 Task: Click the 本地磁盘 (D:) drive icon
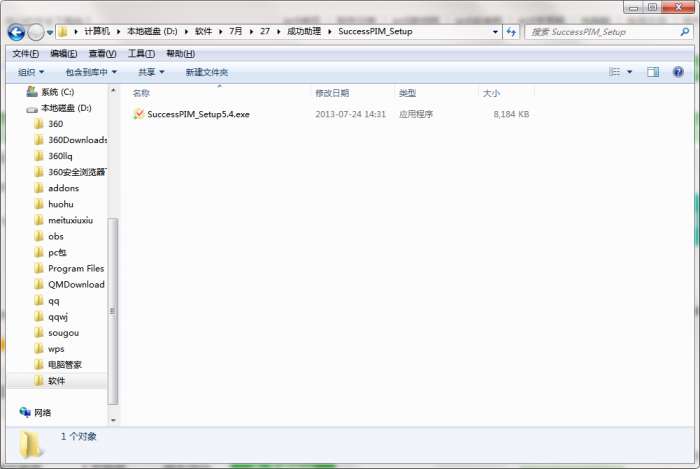(32, 109)
